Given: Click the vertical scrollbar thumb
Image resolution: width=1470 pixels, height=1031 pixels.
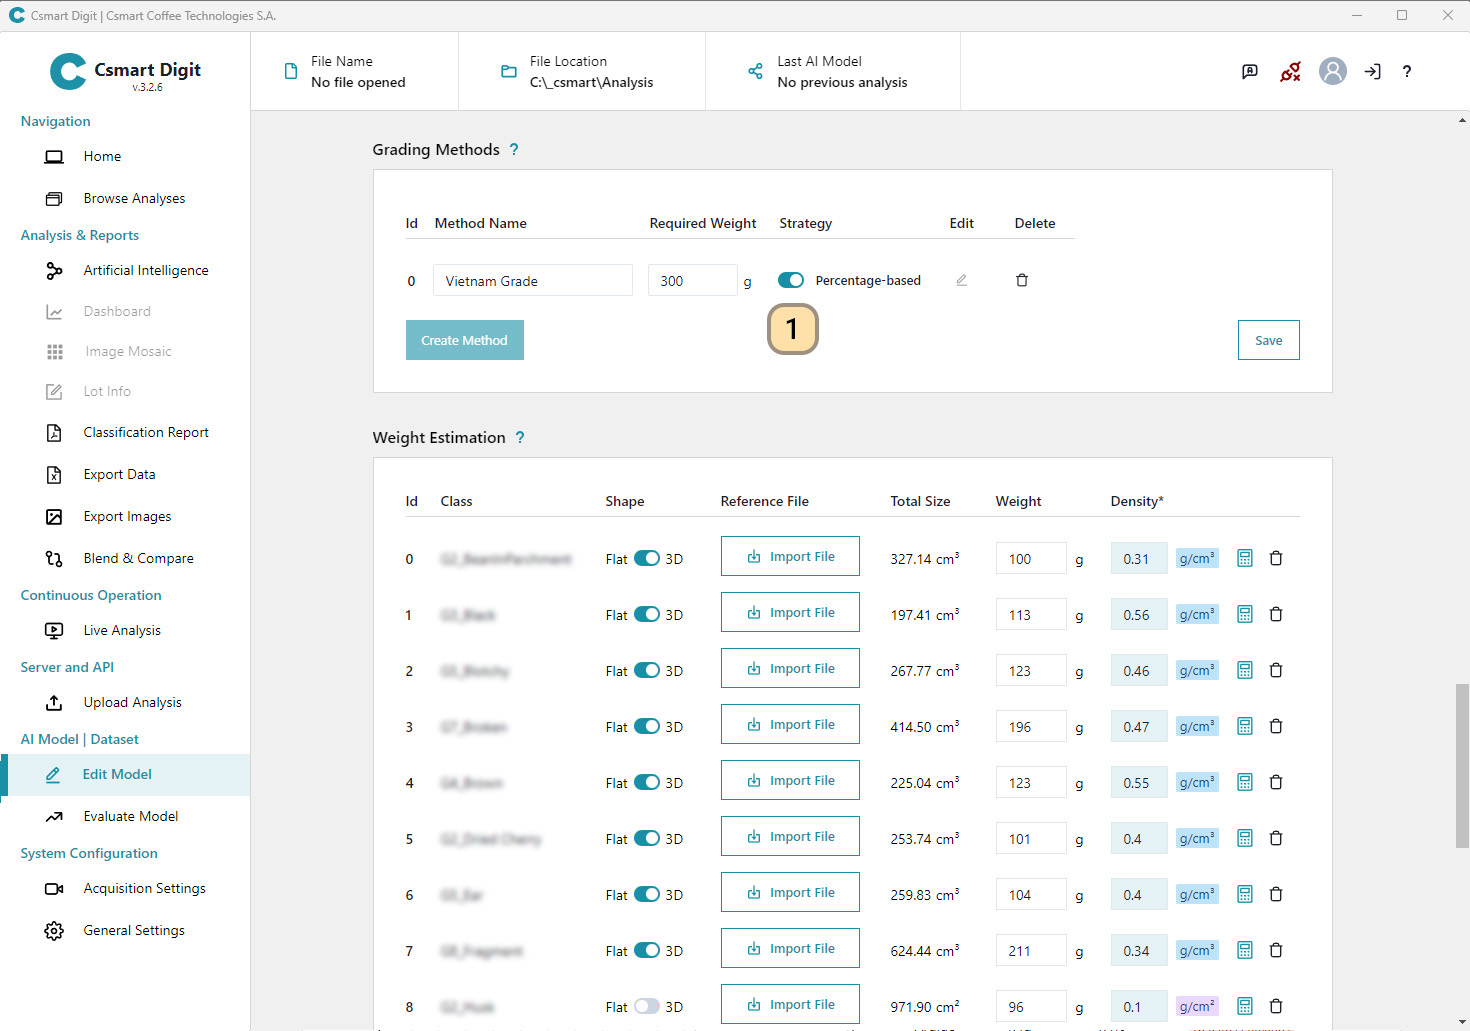Looking at the screenshot, I should (x=1462, y=765).
